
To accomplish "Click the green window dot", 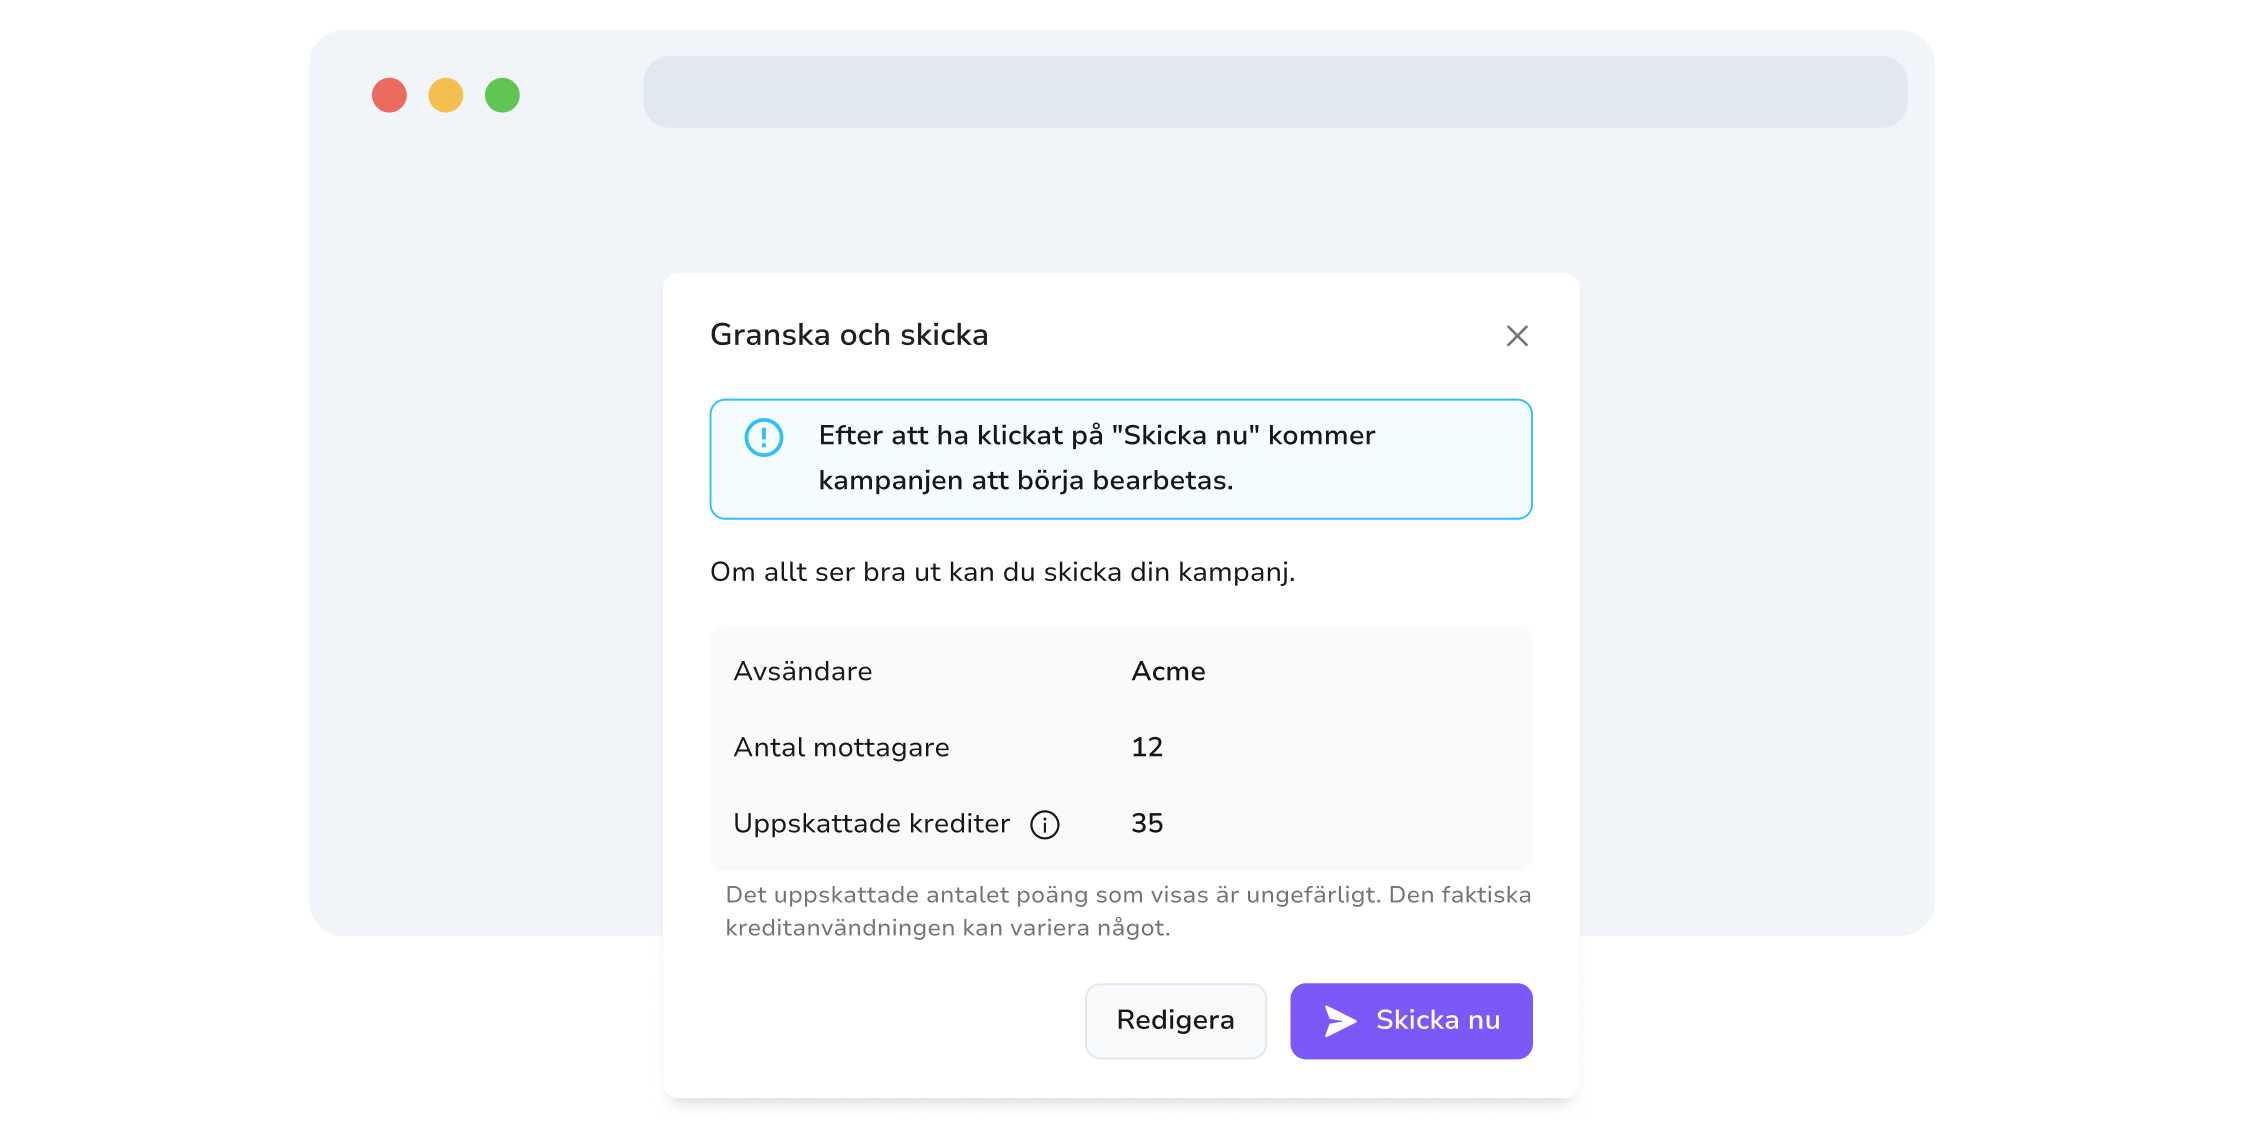I will (502, 95).
